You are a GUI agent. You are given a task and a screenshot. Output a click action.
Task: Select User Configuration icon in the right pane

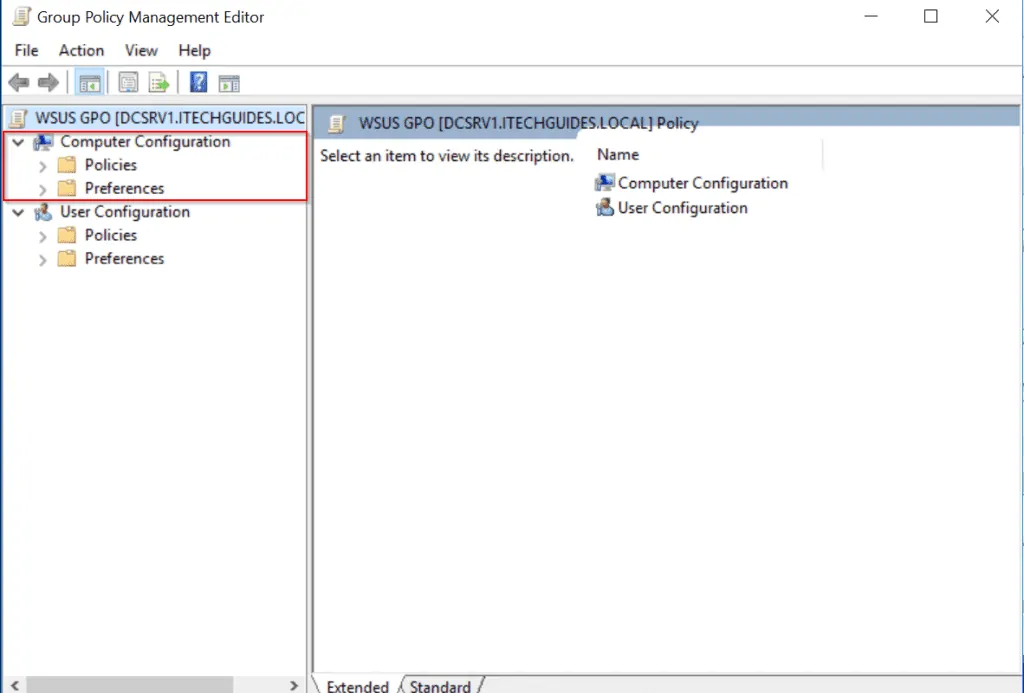pyautogui.click(x=604, y=207)
